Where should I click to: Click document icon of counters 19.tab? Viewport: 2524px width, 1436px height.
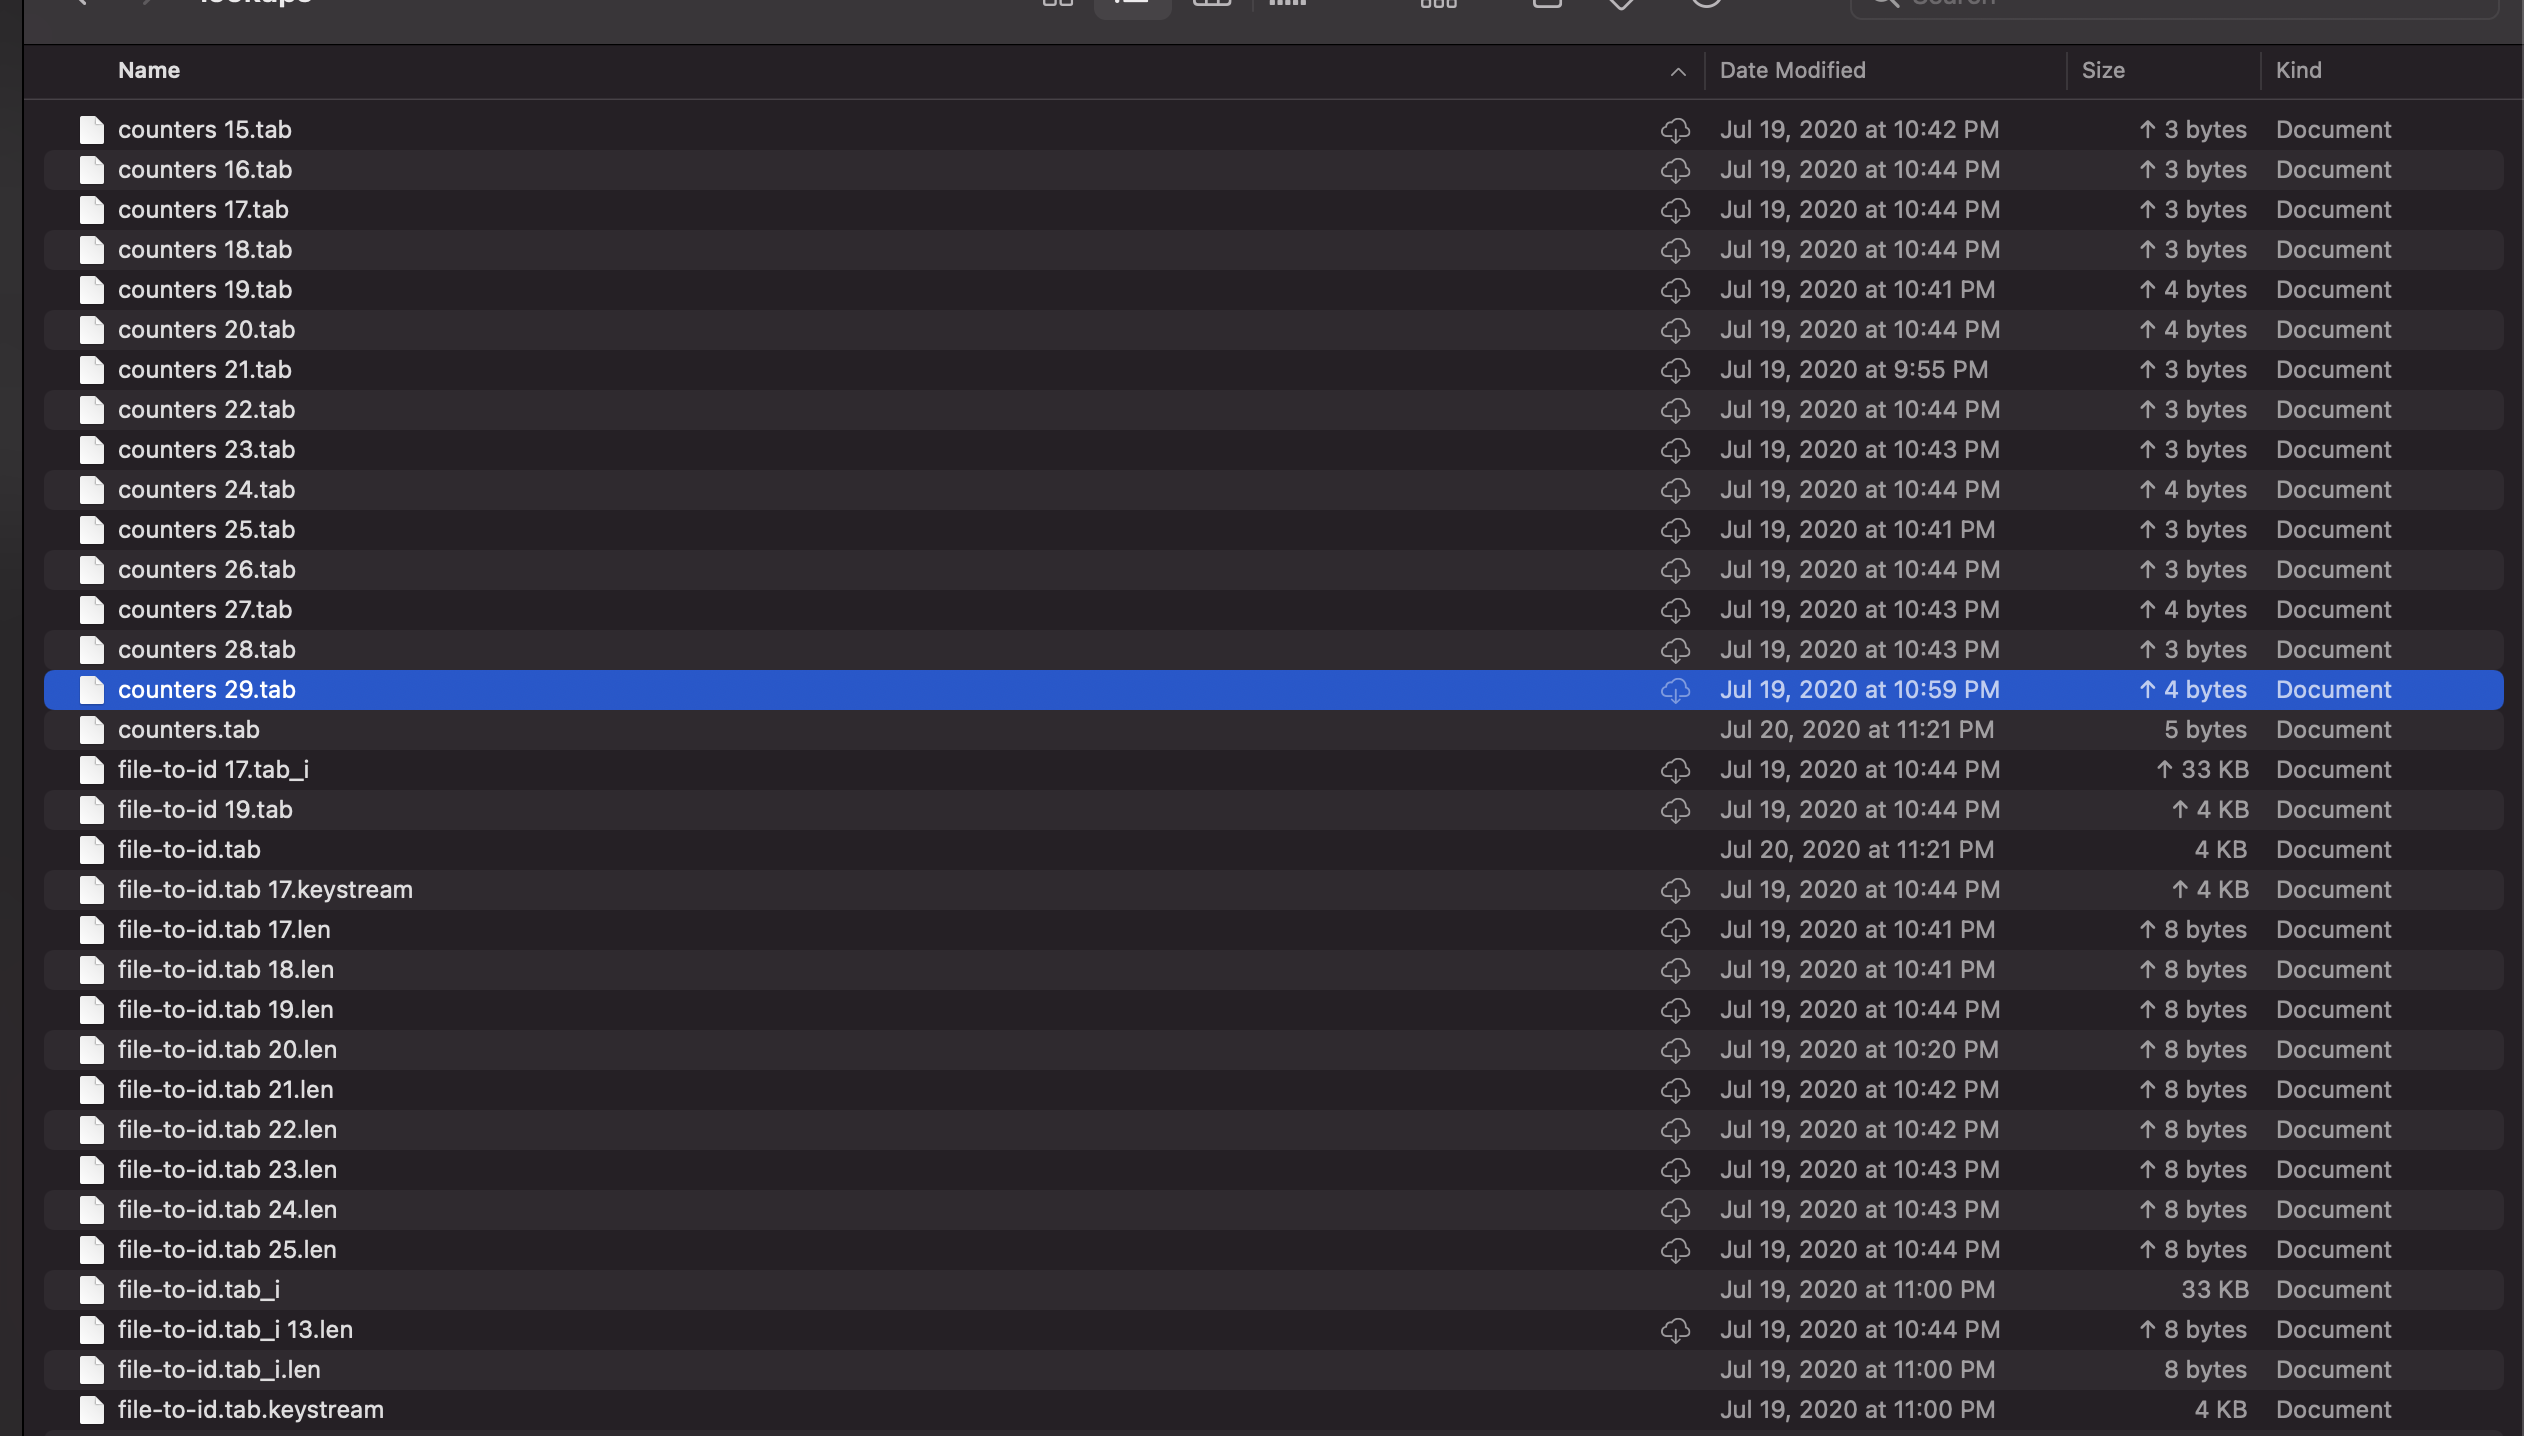pyautogui.click(x=92, y=290)
